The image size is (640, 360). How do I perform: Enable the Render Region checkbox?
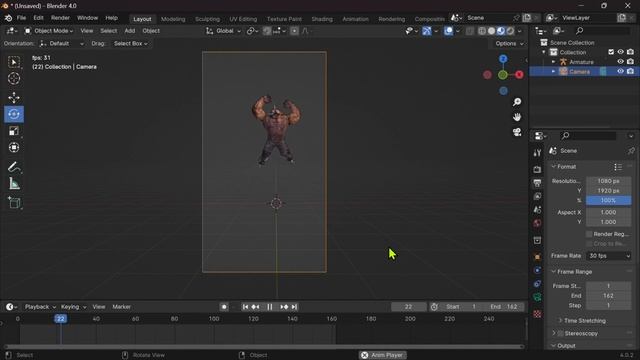click(589, 234)
